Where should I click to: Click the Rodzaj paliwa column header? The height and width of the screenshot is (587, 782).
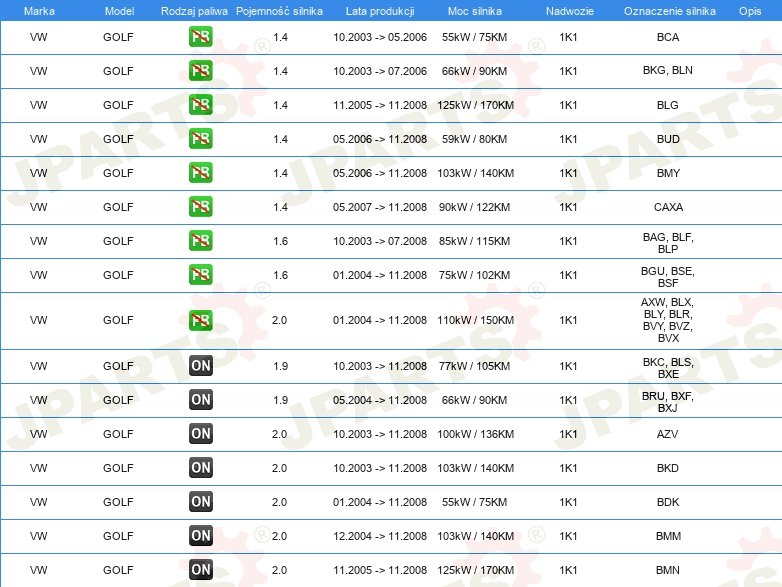(194, 11)
